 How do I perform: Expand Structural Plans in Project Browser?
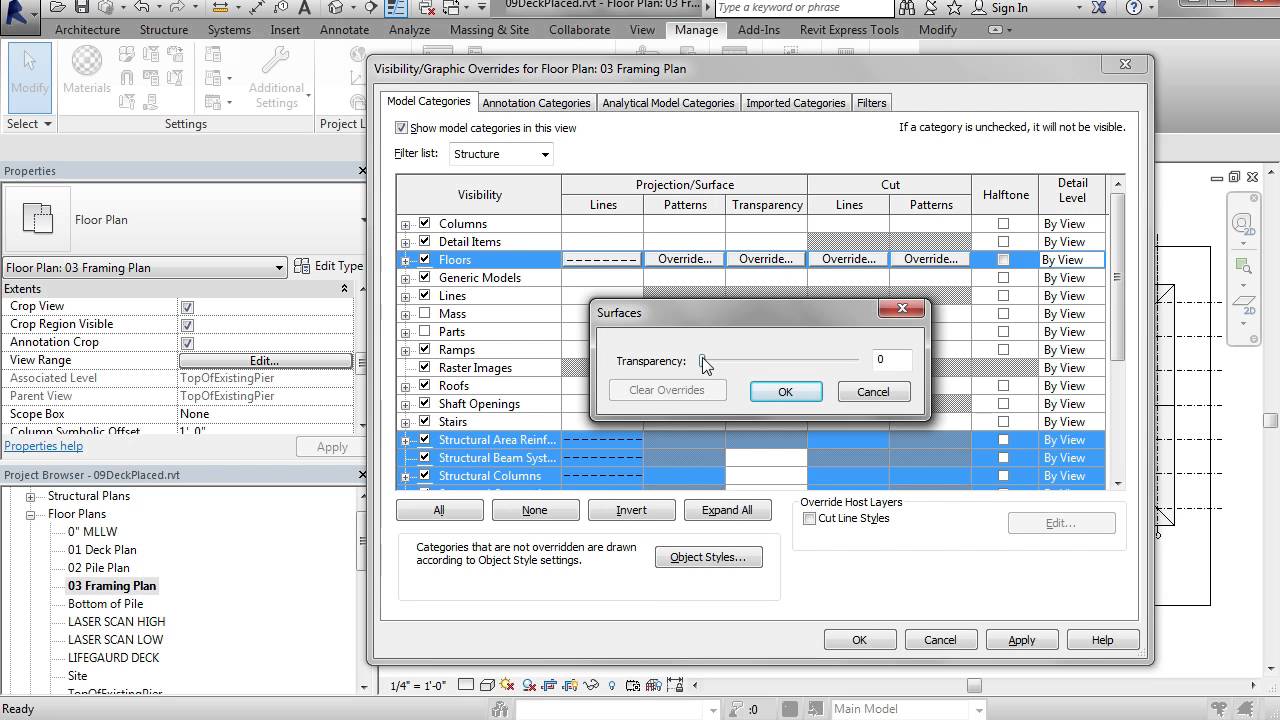(31, 497)
